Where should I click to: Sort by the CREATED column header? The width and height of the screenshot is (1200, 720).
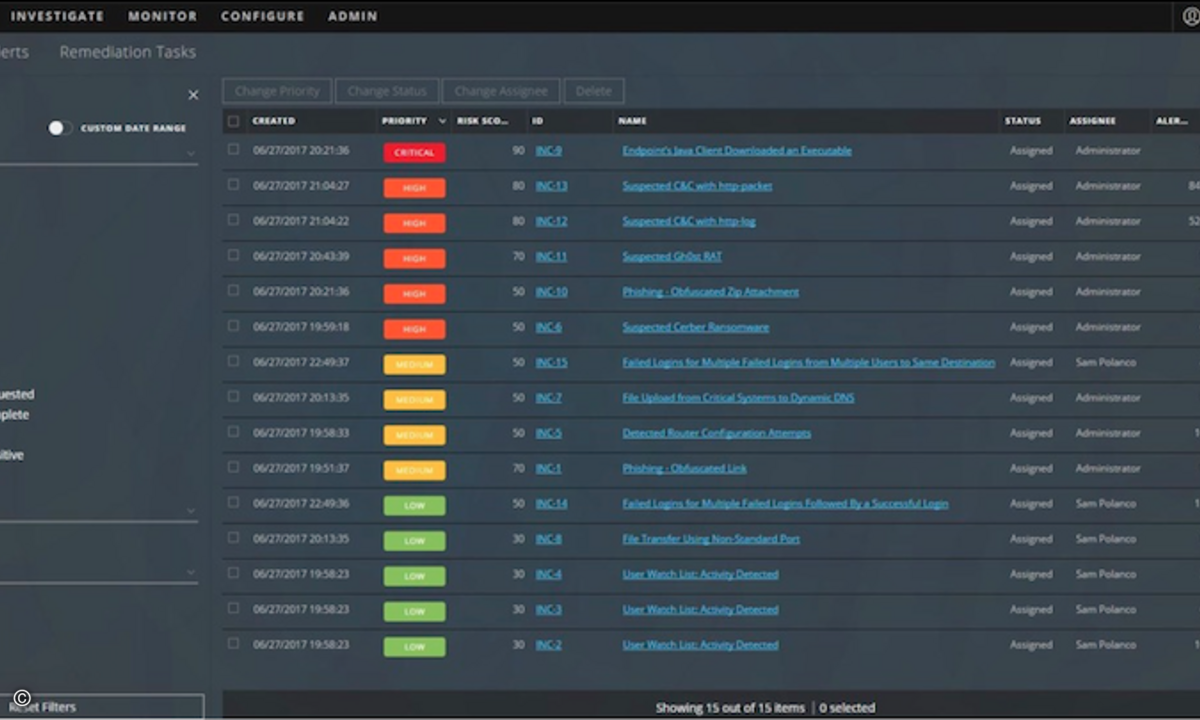[x=274, y=121]
